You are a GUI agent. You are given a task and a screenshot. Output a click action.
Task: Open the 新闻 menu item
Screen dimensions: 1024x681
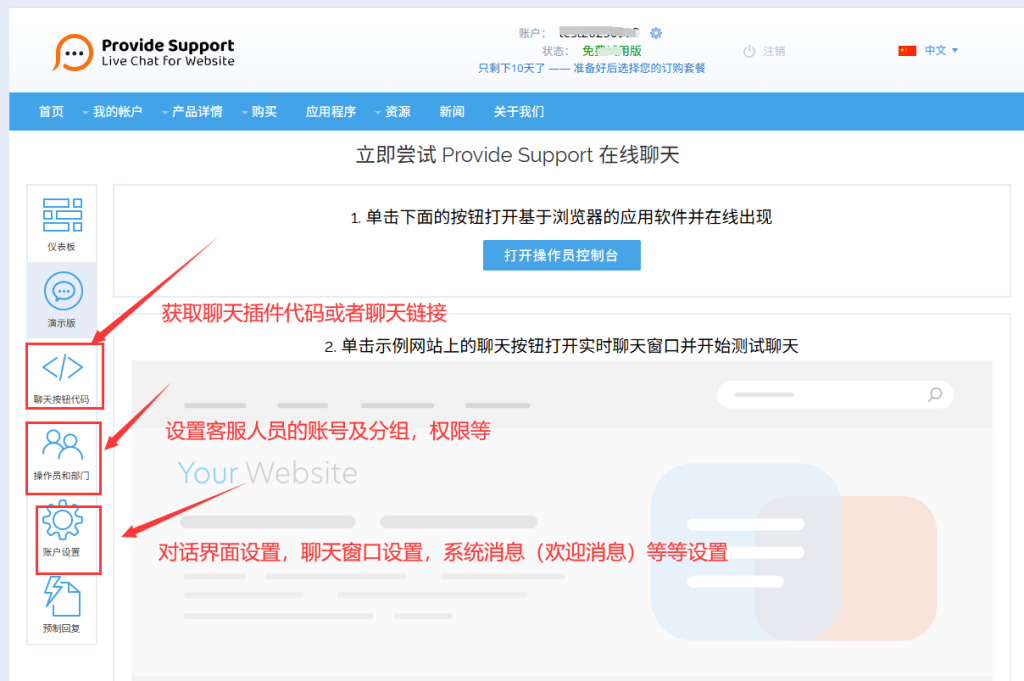[452, 112]
